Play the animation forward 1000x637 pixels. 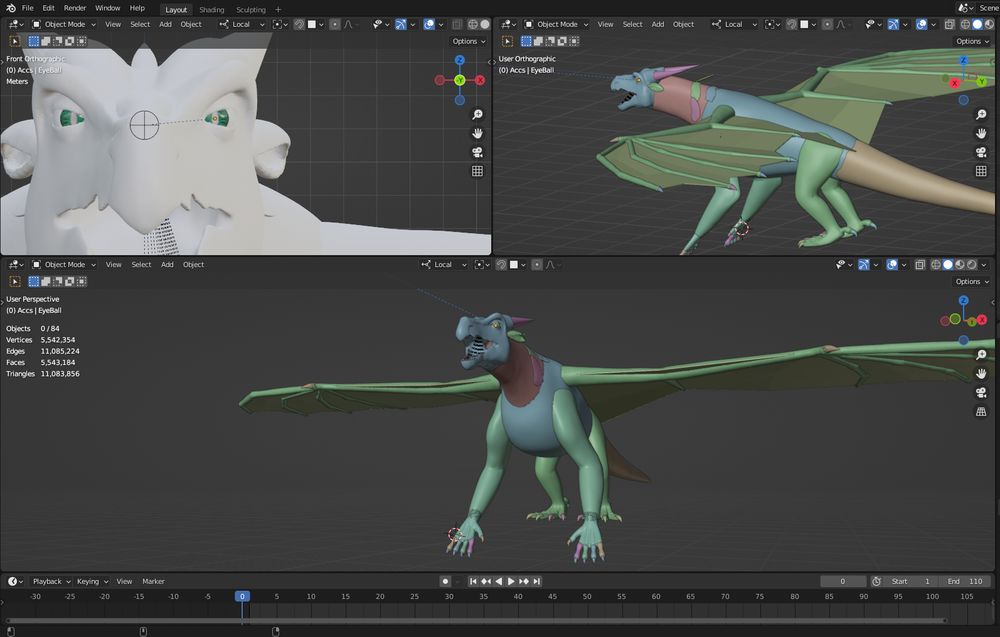coord(511,581)
